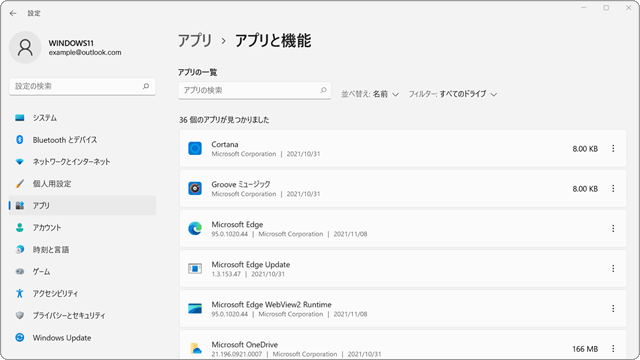Open Windows Update in the sidebar

click(82, 338)
